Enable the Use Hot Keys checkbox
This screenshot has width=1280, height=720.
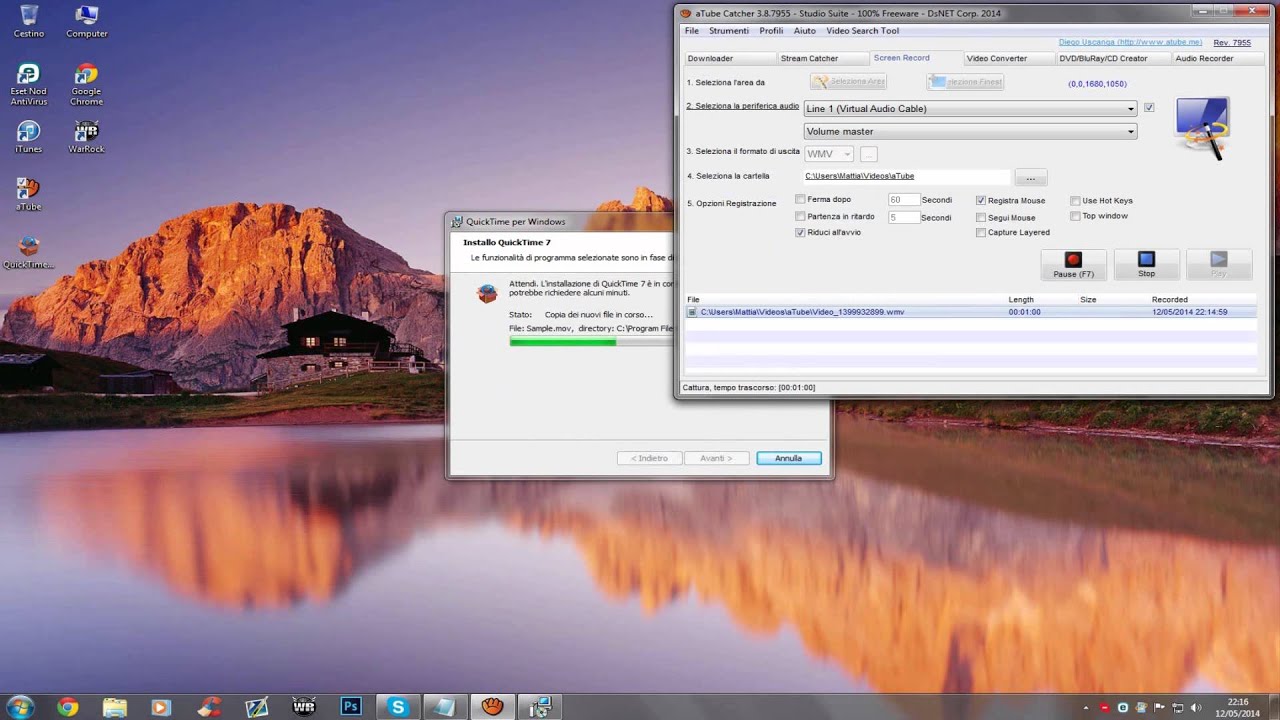1075,200
